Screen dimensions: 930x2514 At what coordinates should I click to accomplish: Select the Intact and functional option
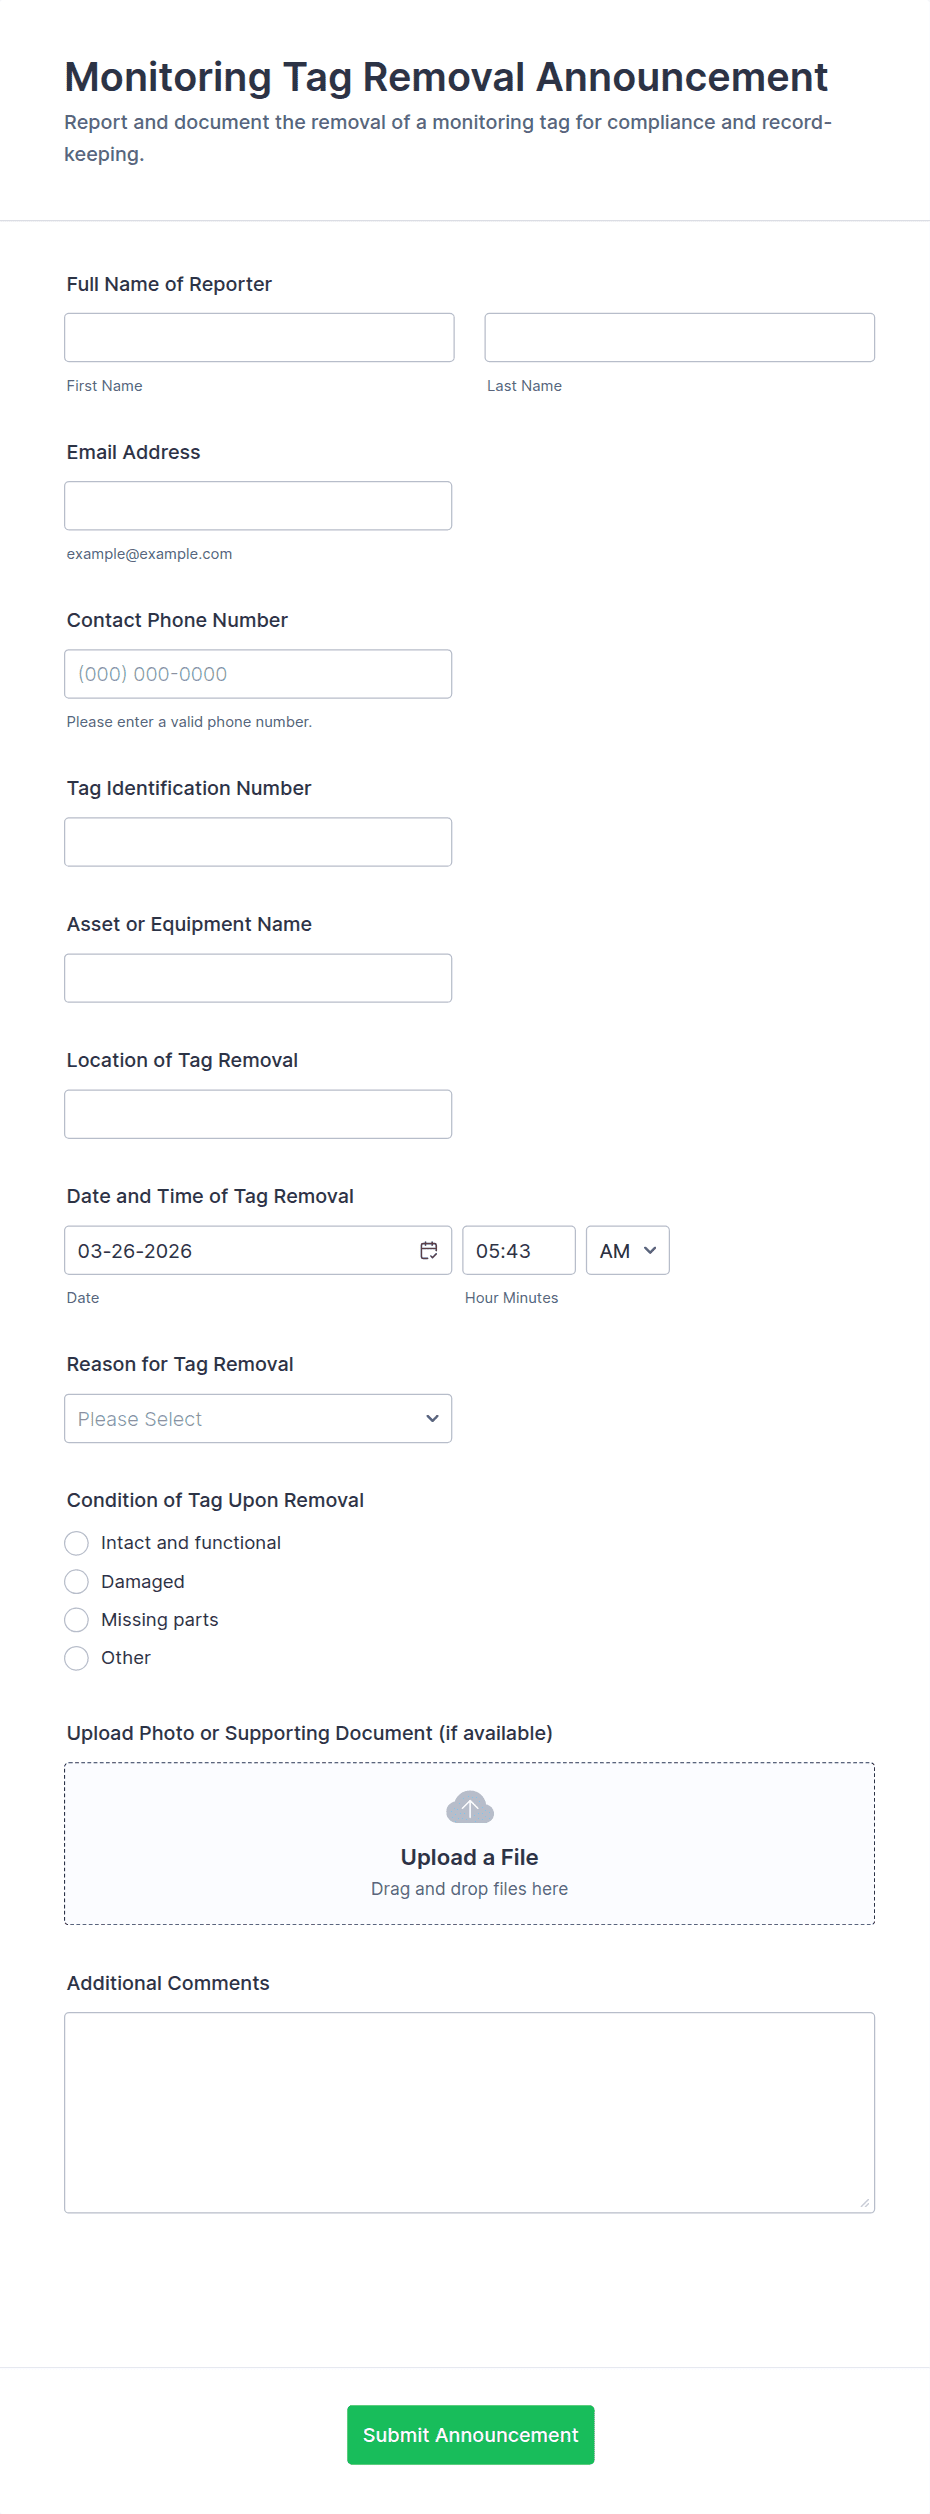pyautogui.click(x=77, y=1543)
